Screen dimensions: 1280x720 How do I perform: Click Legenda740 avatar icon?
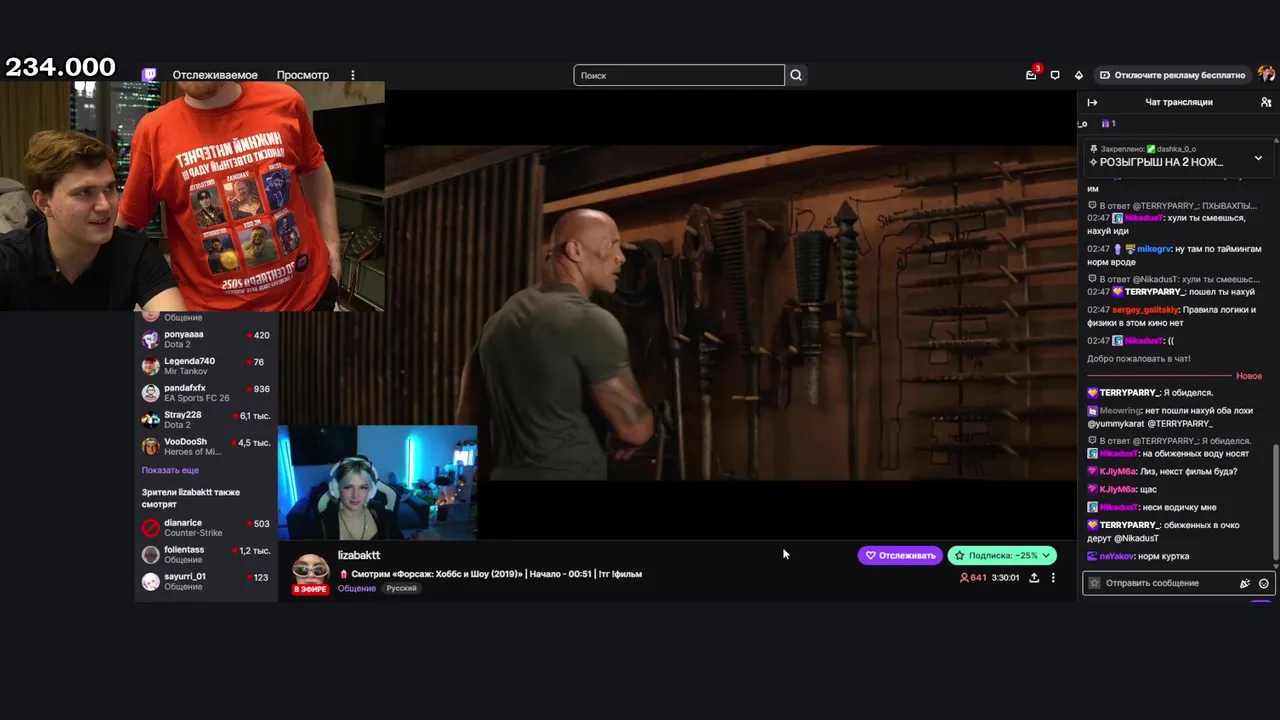click(150, 366)
